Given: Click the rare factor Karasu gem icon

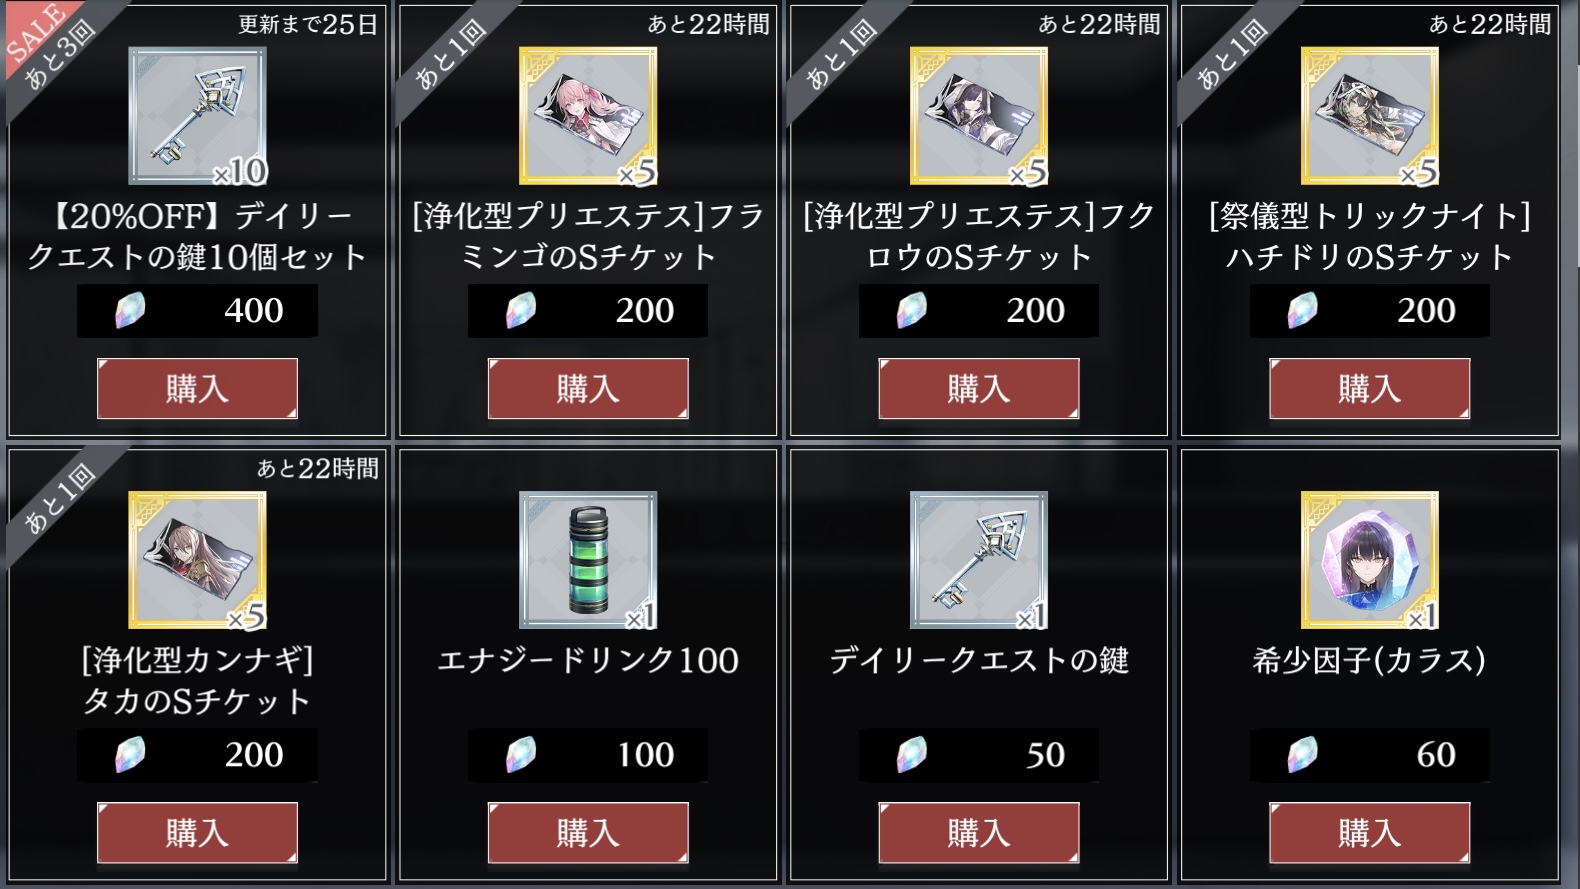Looking at the screenshot, I should (x=1370, y=560).
